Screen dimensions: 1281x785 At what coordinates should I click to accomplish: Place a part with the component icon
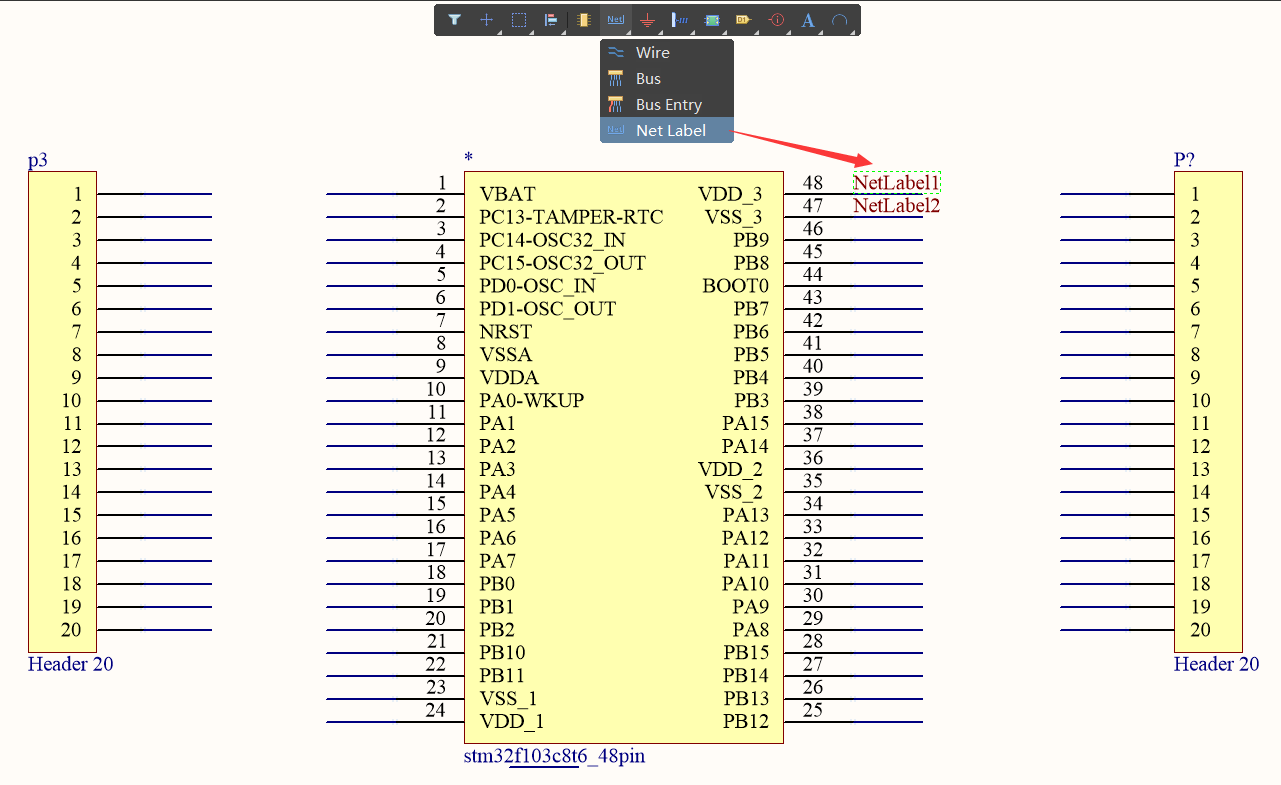pos(584,20)
